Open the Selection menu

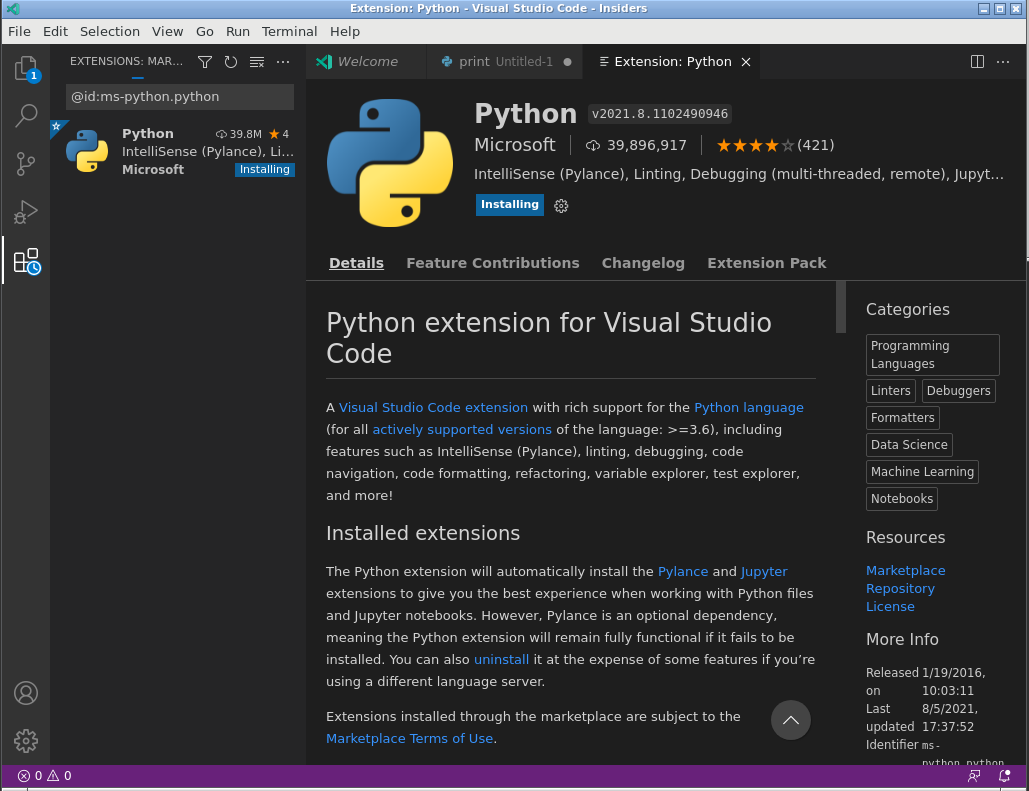(110, 32)
